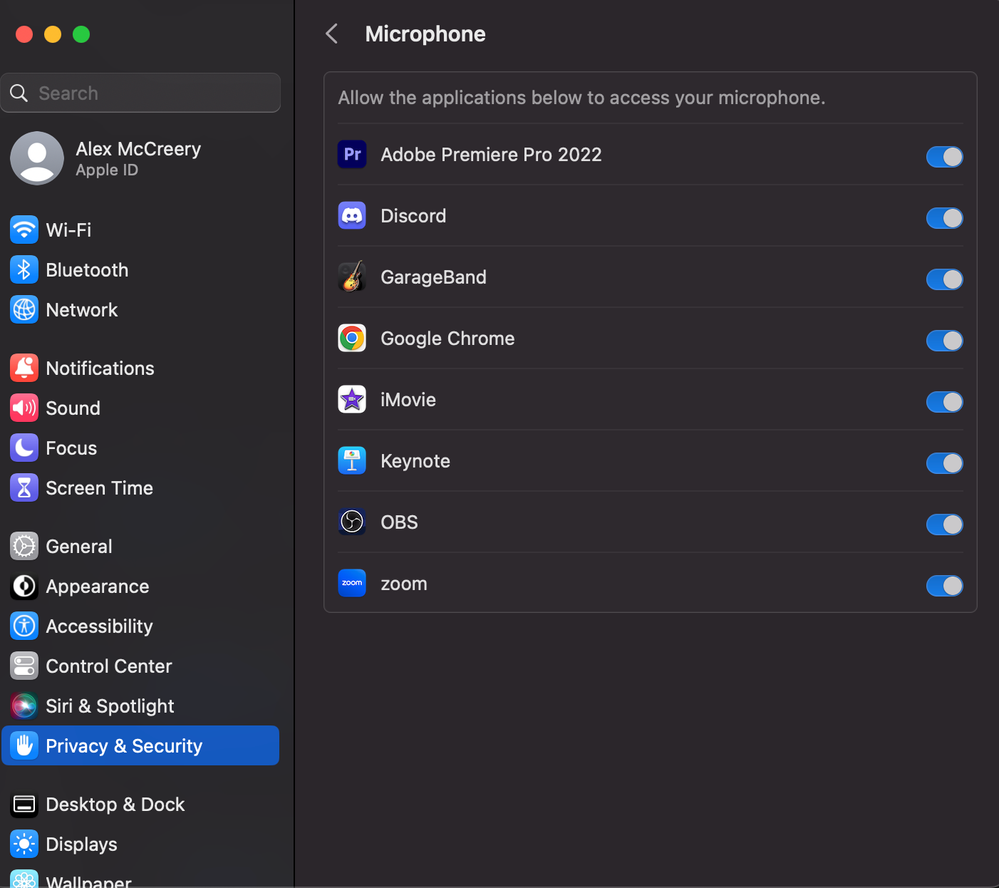This screenshot has width=999, height=888.
Task: Go back using the chevron arrow
Action: click(x=332, y=34)
